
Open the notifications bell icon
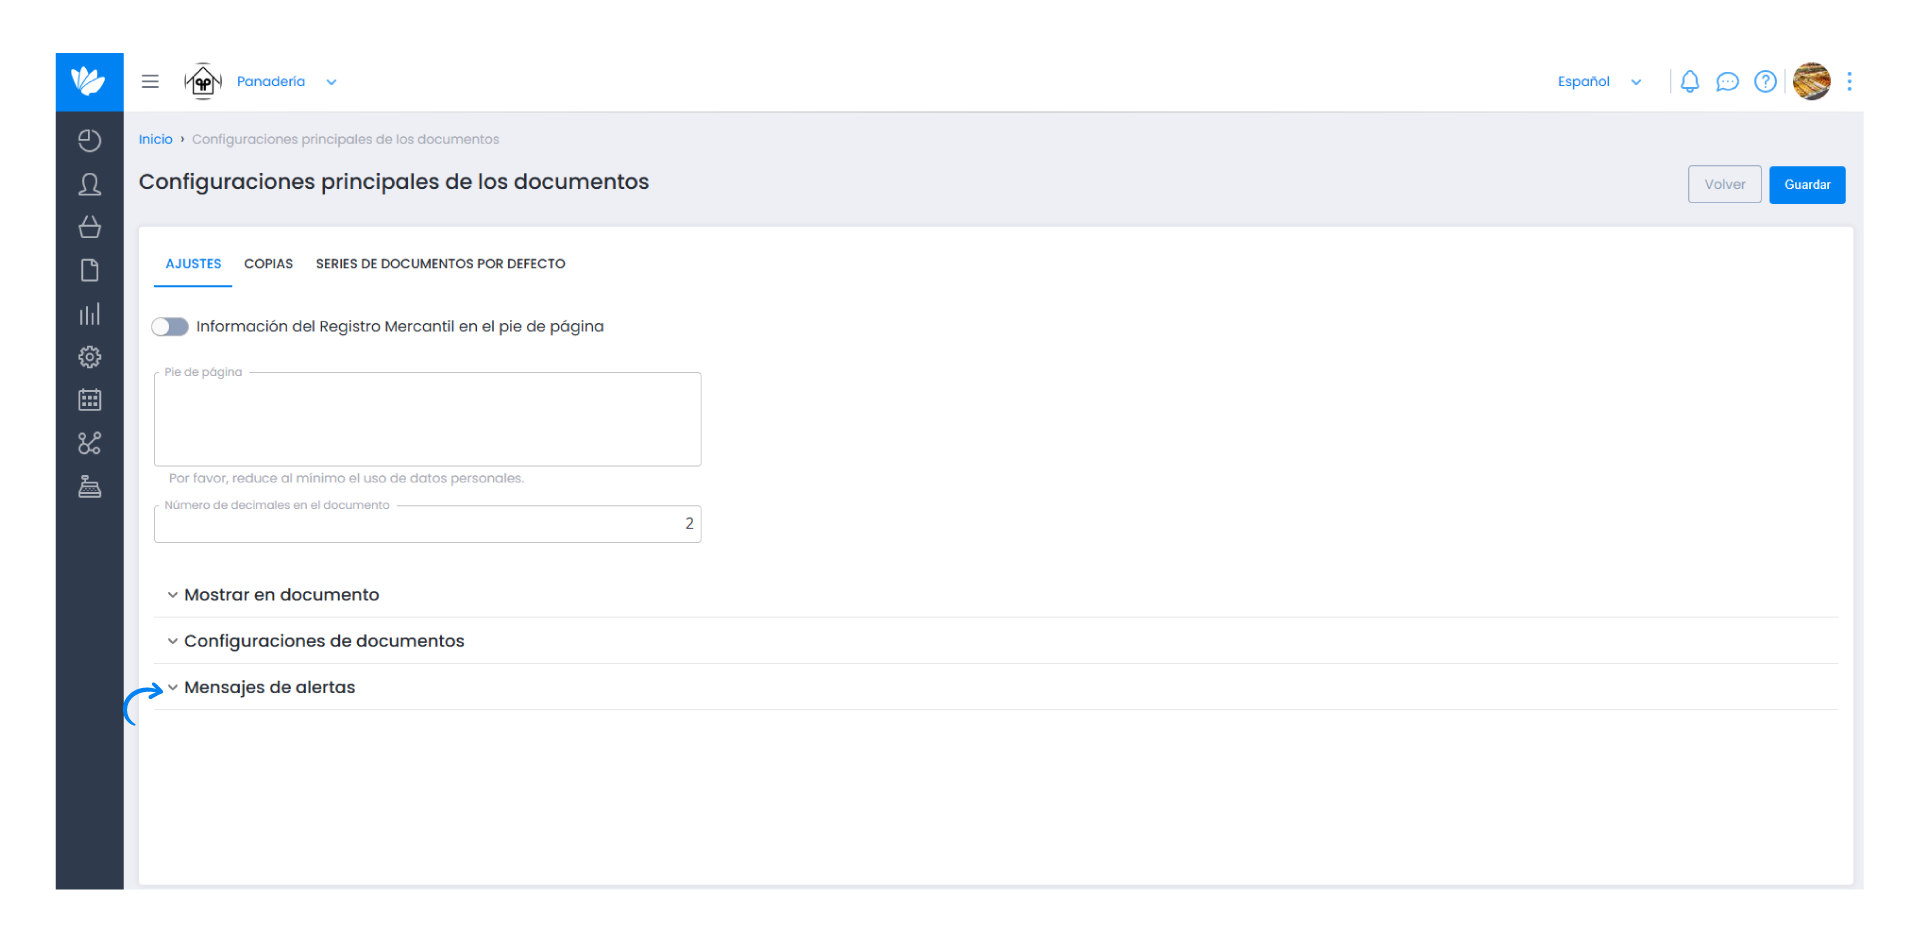point(1690,81)
